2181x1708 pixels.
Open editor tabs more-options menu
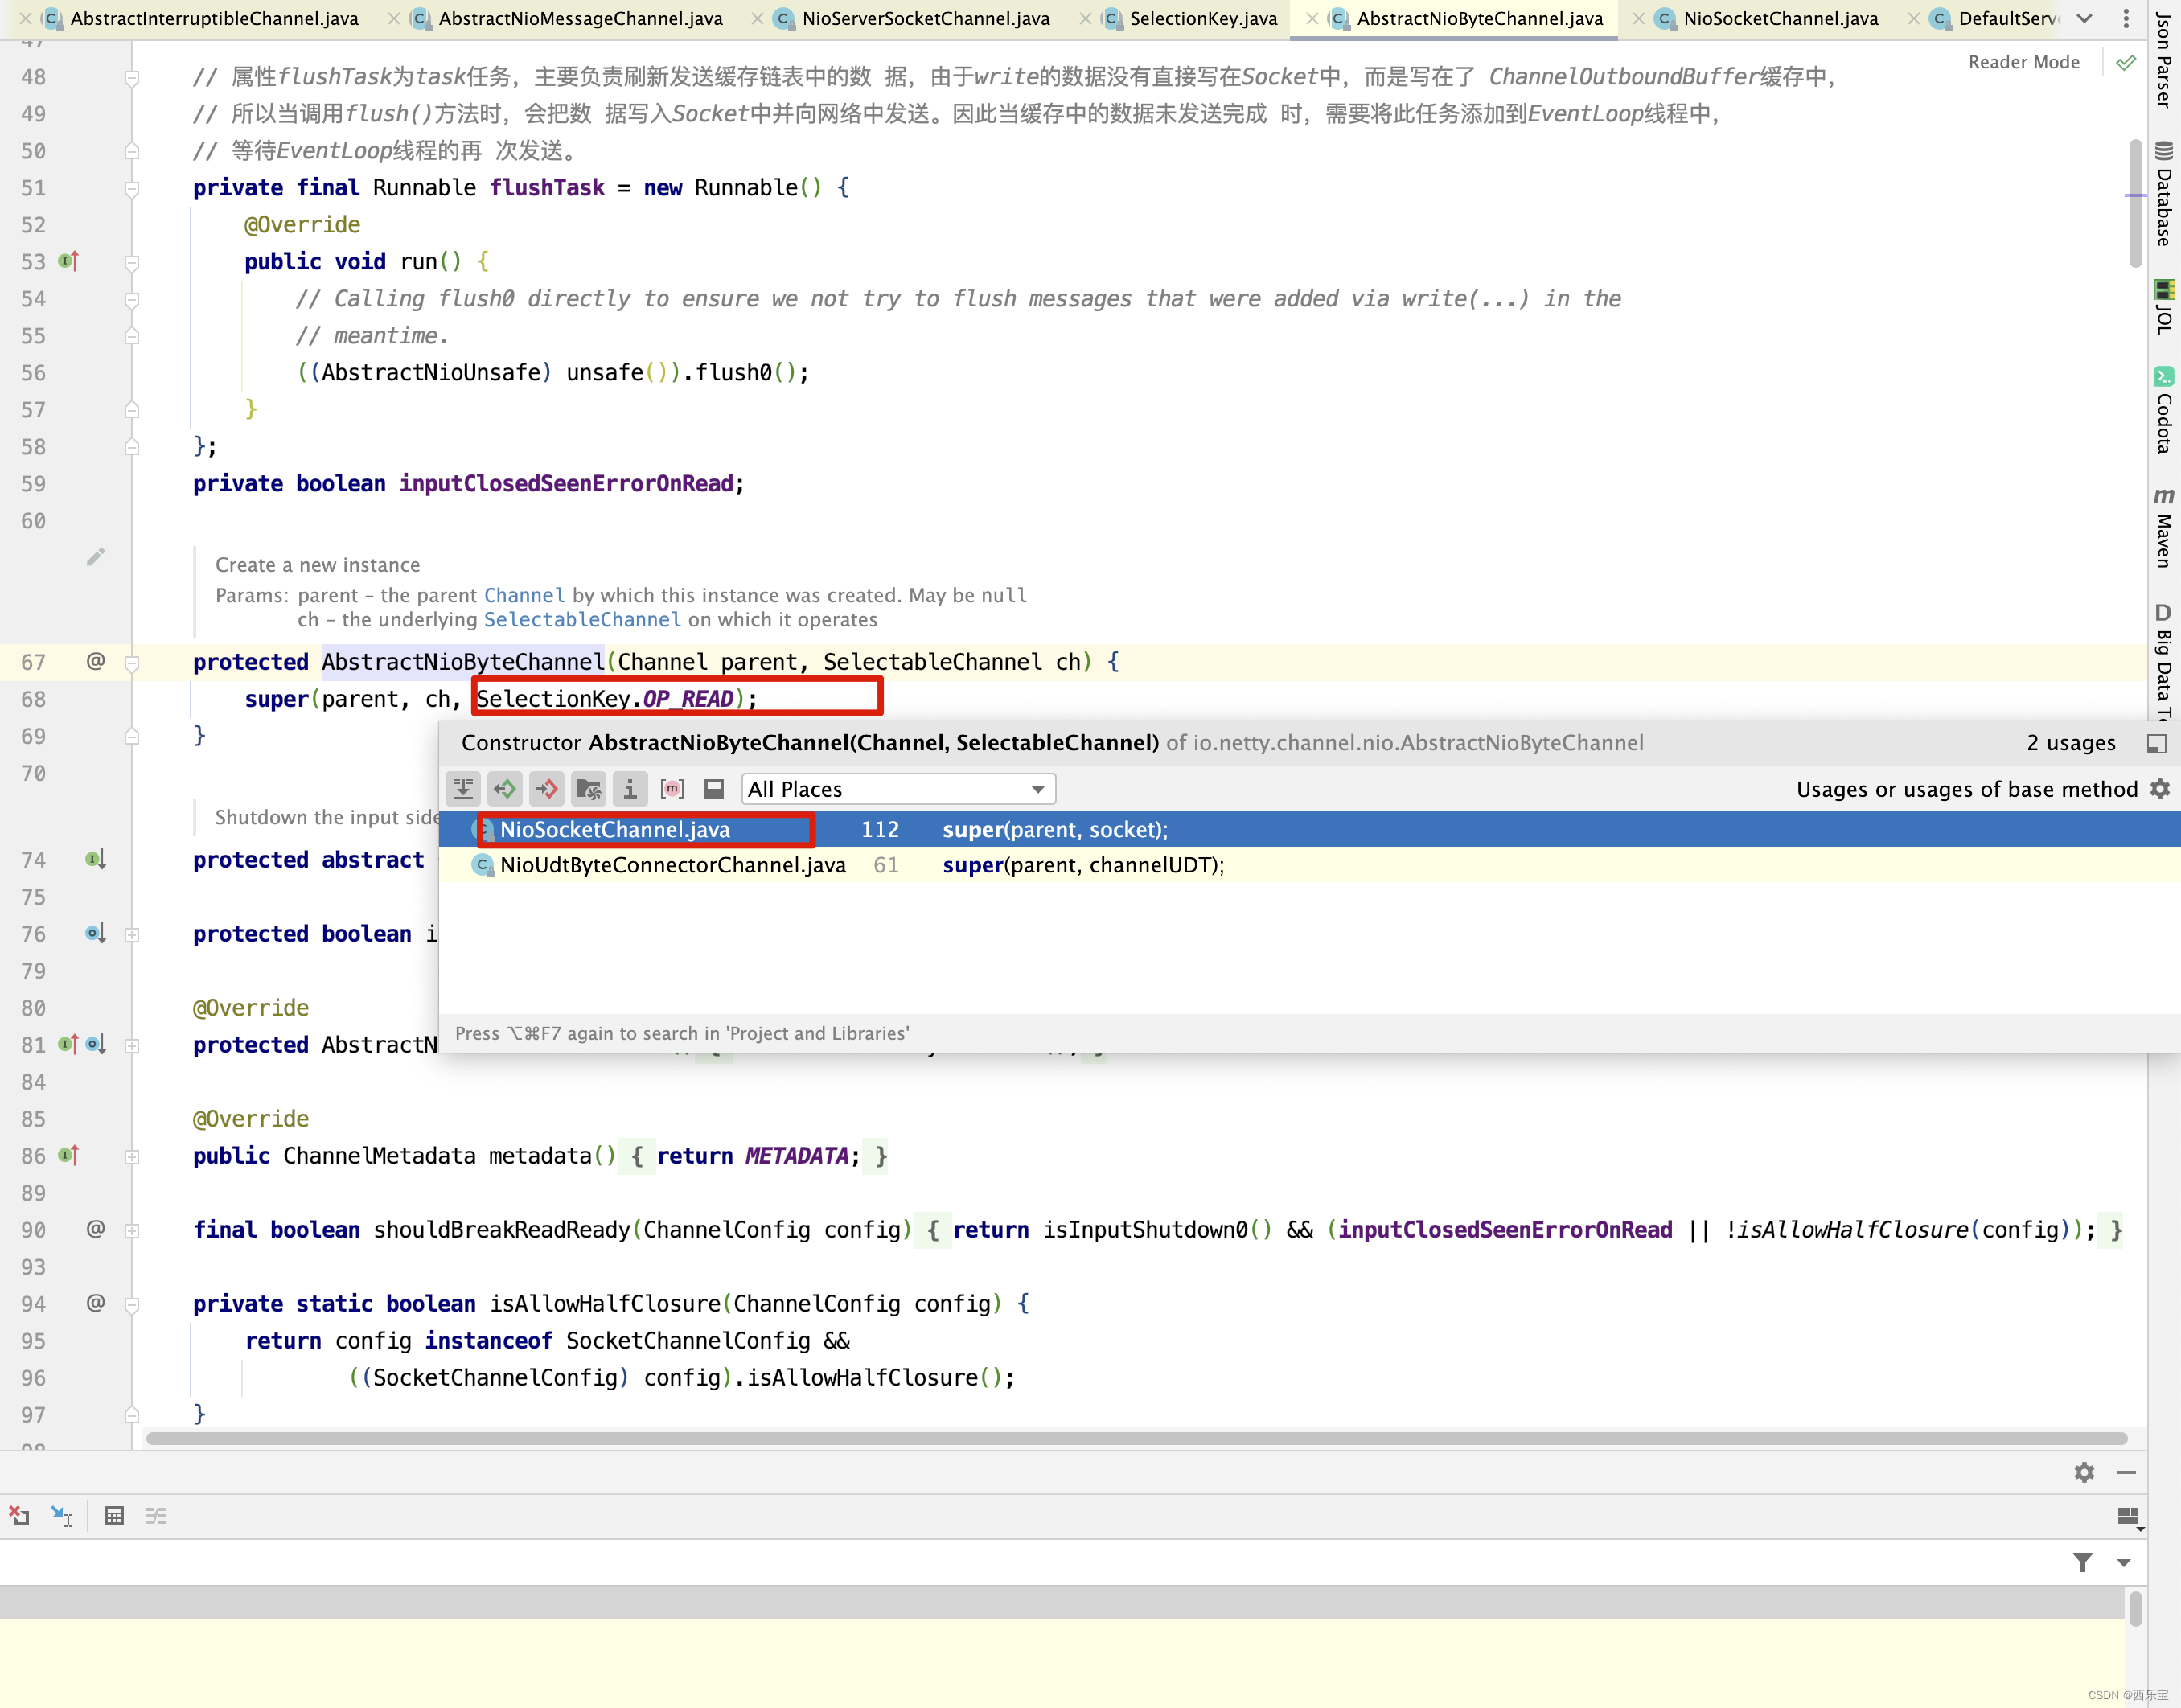pos(2126,19)
